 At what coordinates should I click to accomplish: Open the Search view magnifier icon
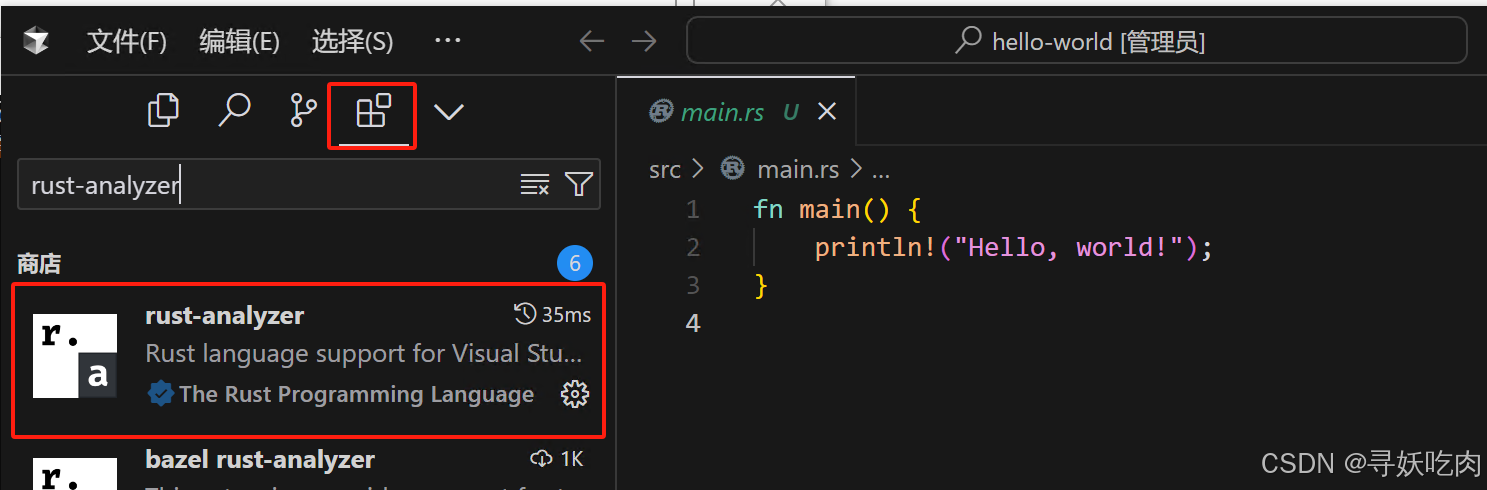[x=233, y=110]
